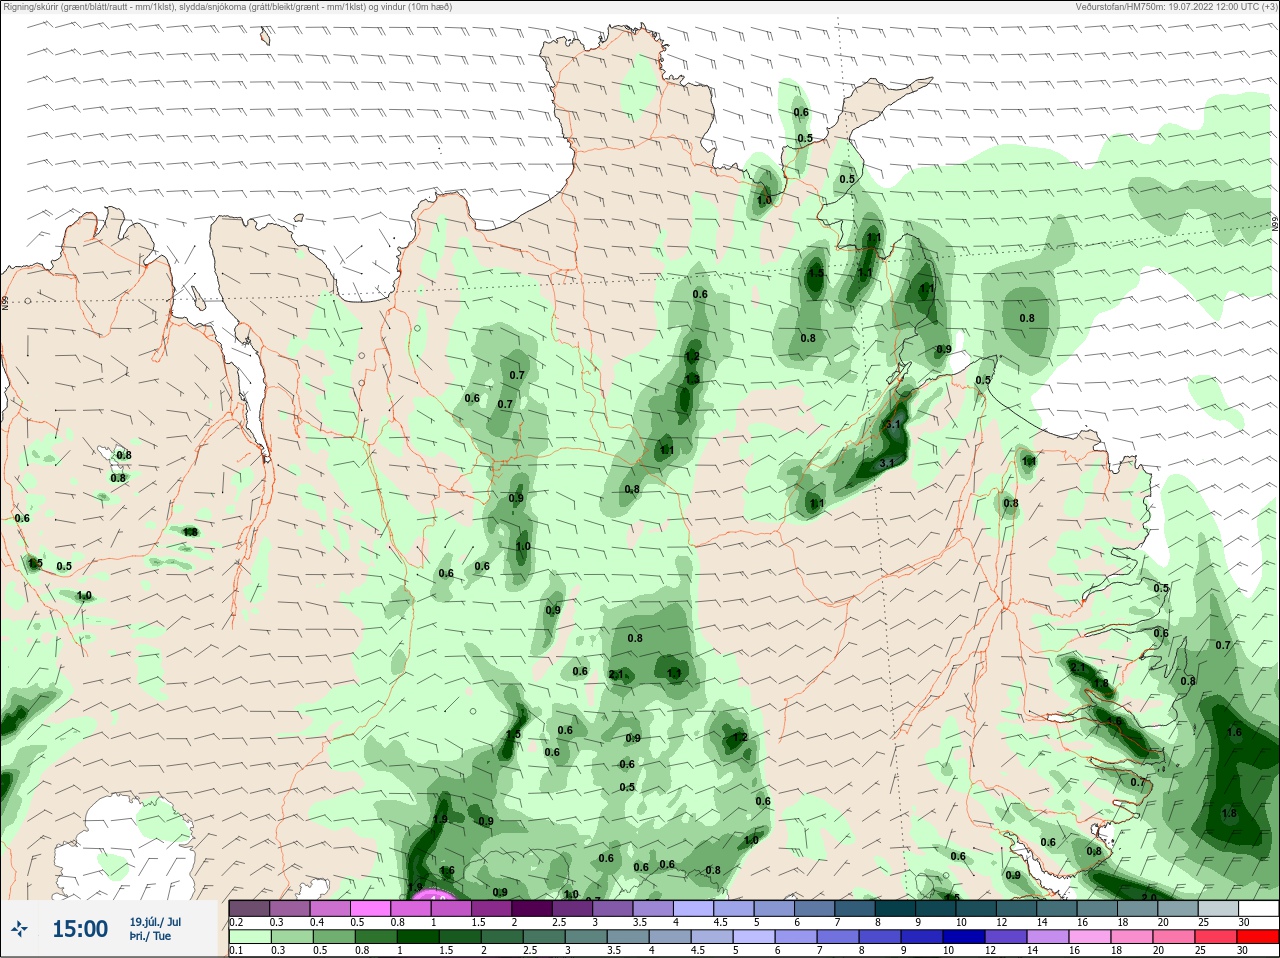The height and width of the screenshot is (958, 1280).
Task: Click the date text '19.júl./ Jul'
Action: (155, 922)
